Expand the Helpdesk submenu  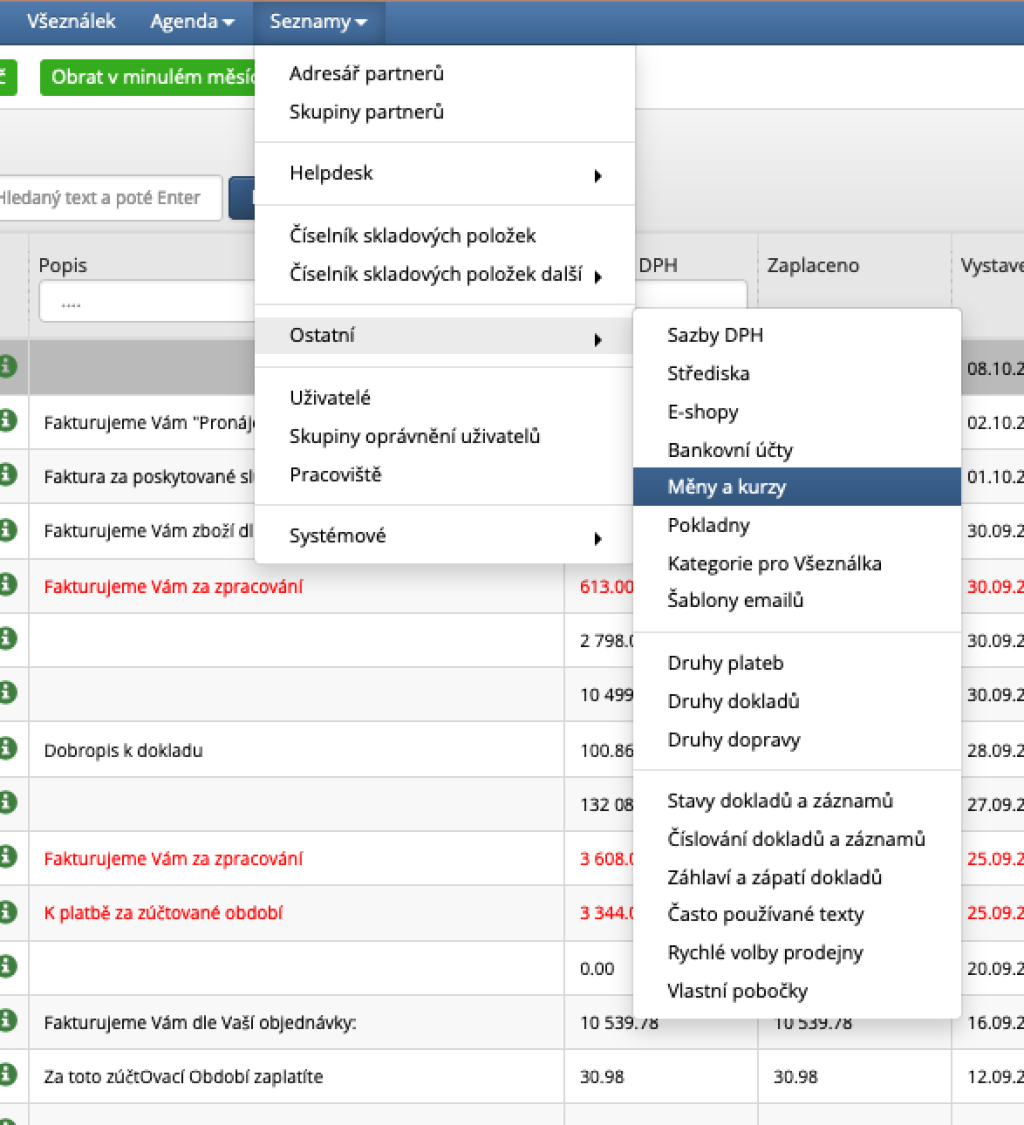click(x=444, y=173)
